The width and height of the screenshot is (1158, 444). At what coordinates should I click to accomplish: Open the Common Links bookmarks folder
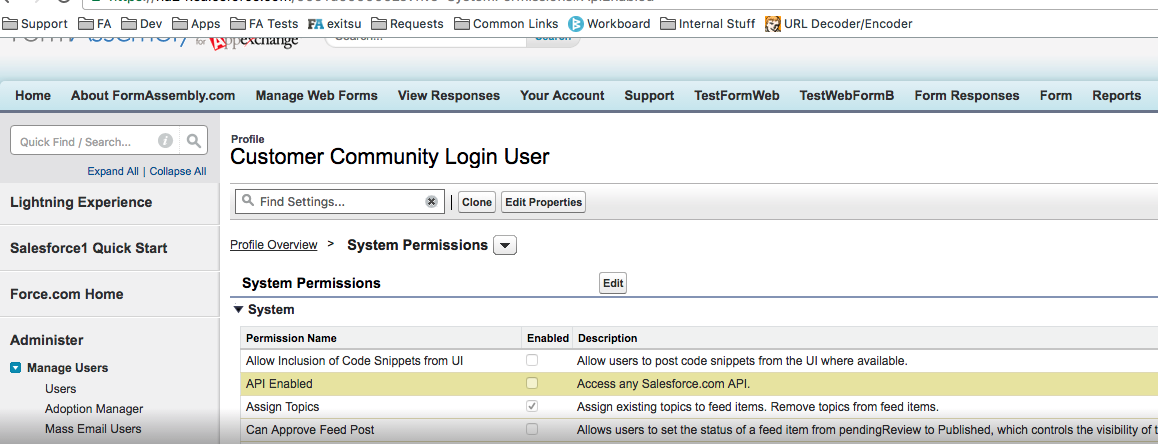click(x=507, y=24)
